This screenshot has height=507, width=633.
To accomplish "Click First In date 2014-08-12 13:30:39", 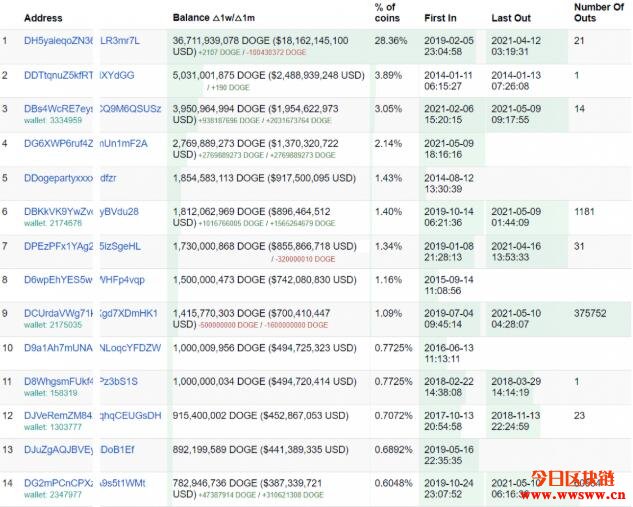I will click(449, 183).
